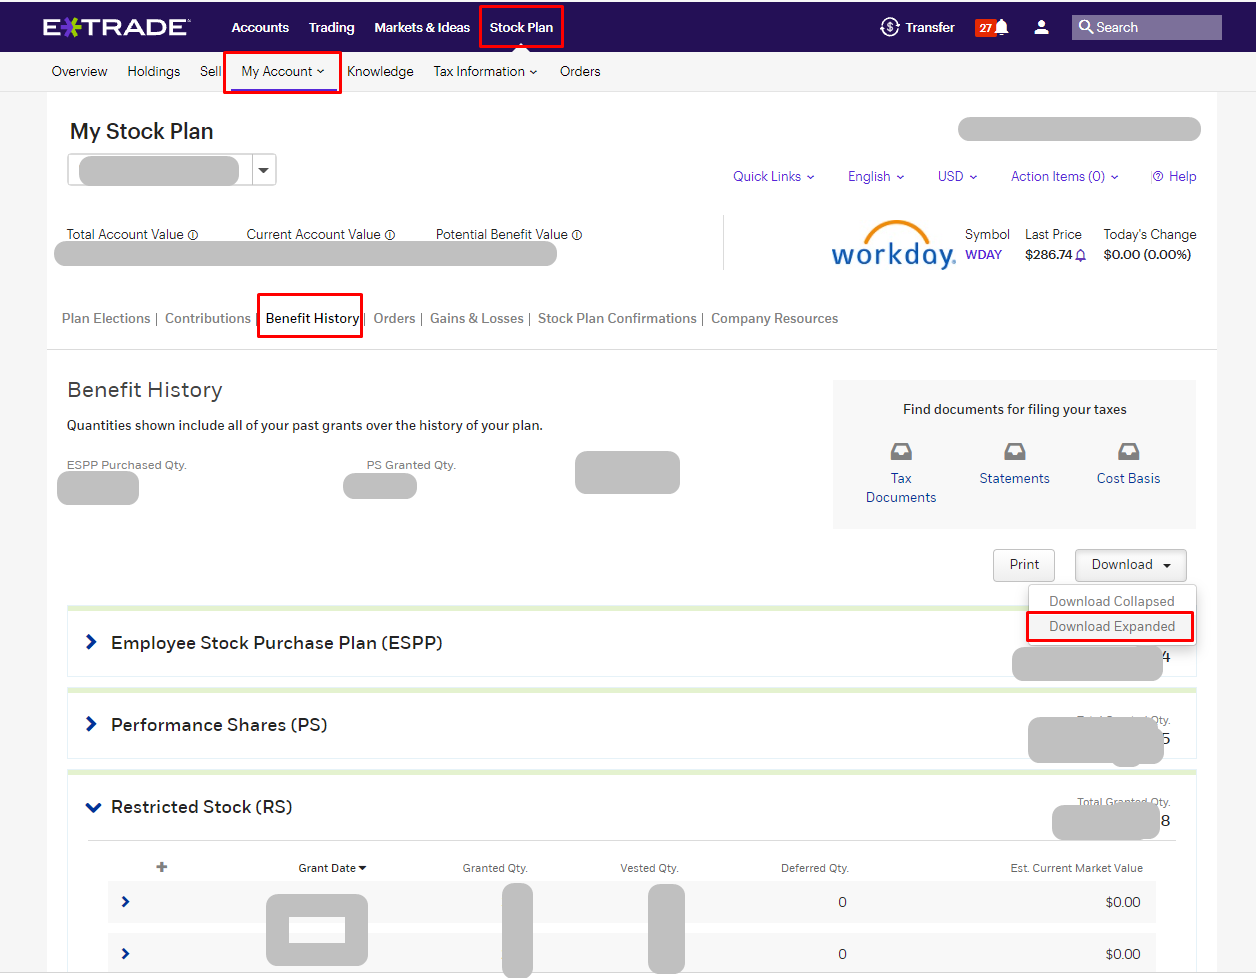Open the Tax Documents tray icon
The image size is (1256, 978).
click(x=901, y=451)
